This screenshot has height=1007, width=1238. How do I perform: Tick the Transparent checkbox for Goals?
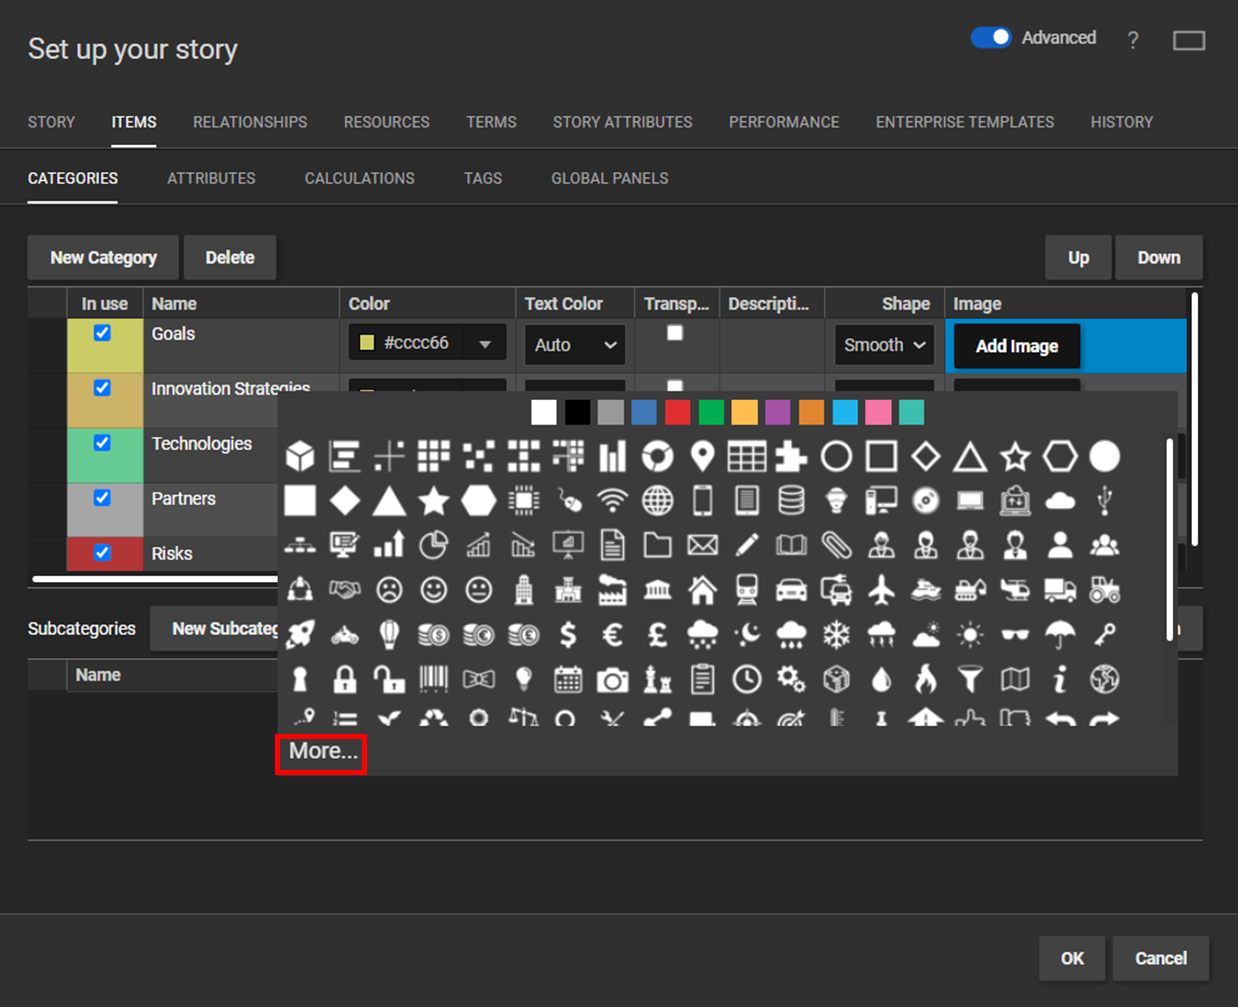click(675, 333)
